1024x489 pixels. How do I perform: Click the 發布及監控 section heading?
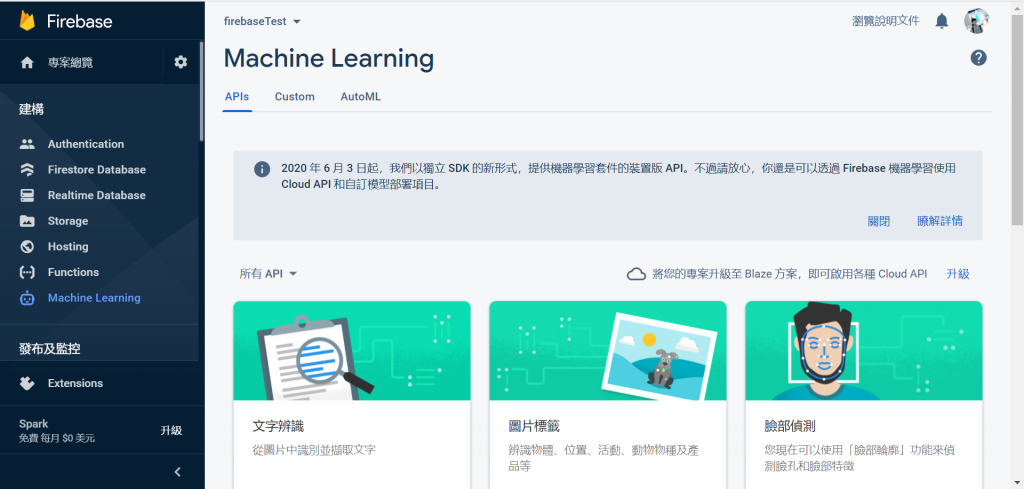coord(50,349)
